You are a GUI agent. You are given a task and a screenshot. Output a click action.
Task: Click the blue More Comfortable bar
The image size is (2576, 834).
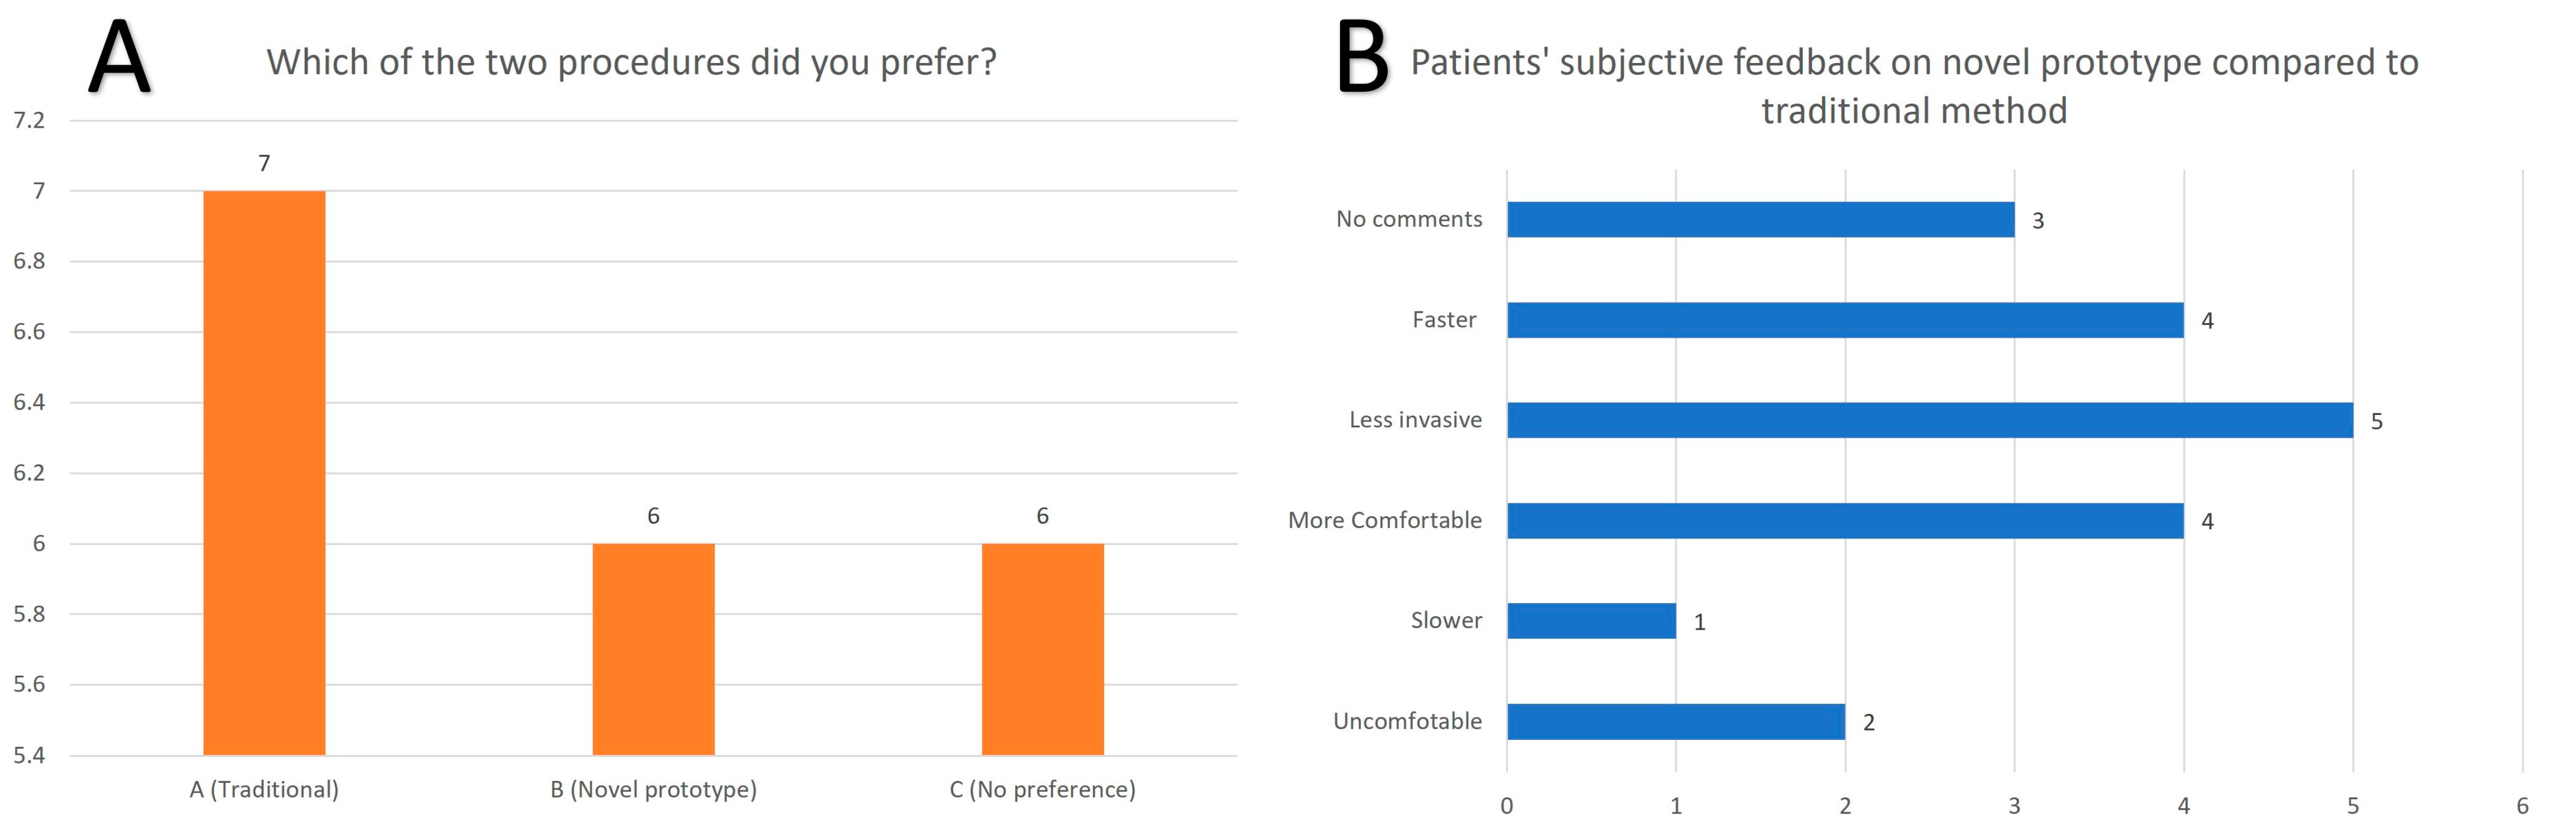1845,520
